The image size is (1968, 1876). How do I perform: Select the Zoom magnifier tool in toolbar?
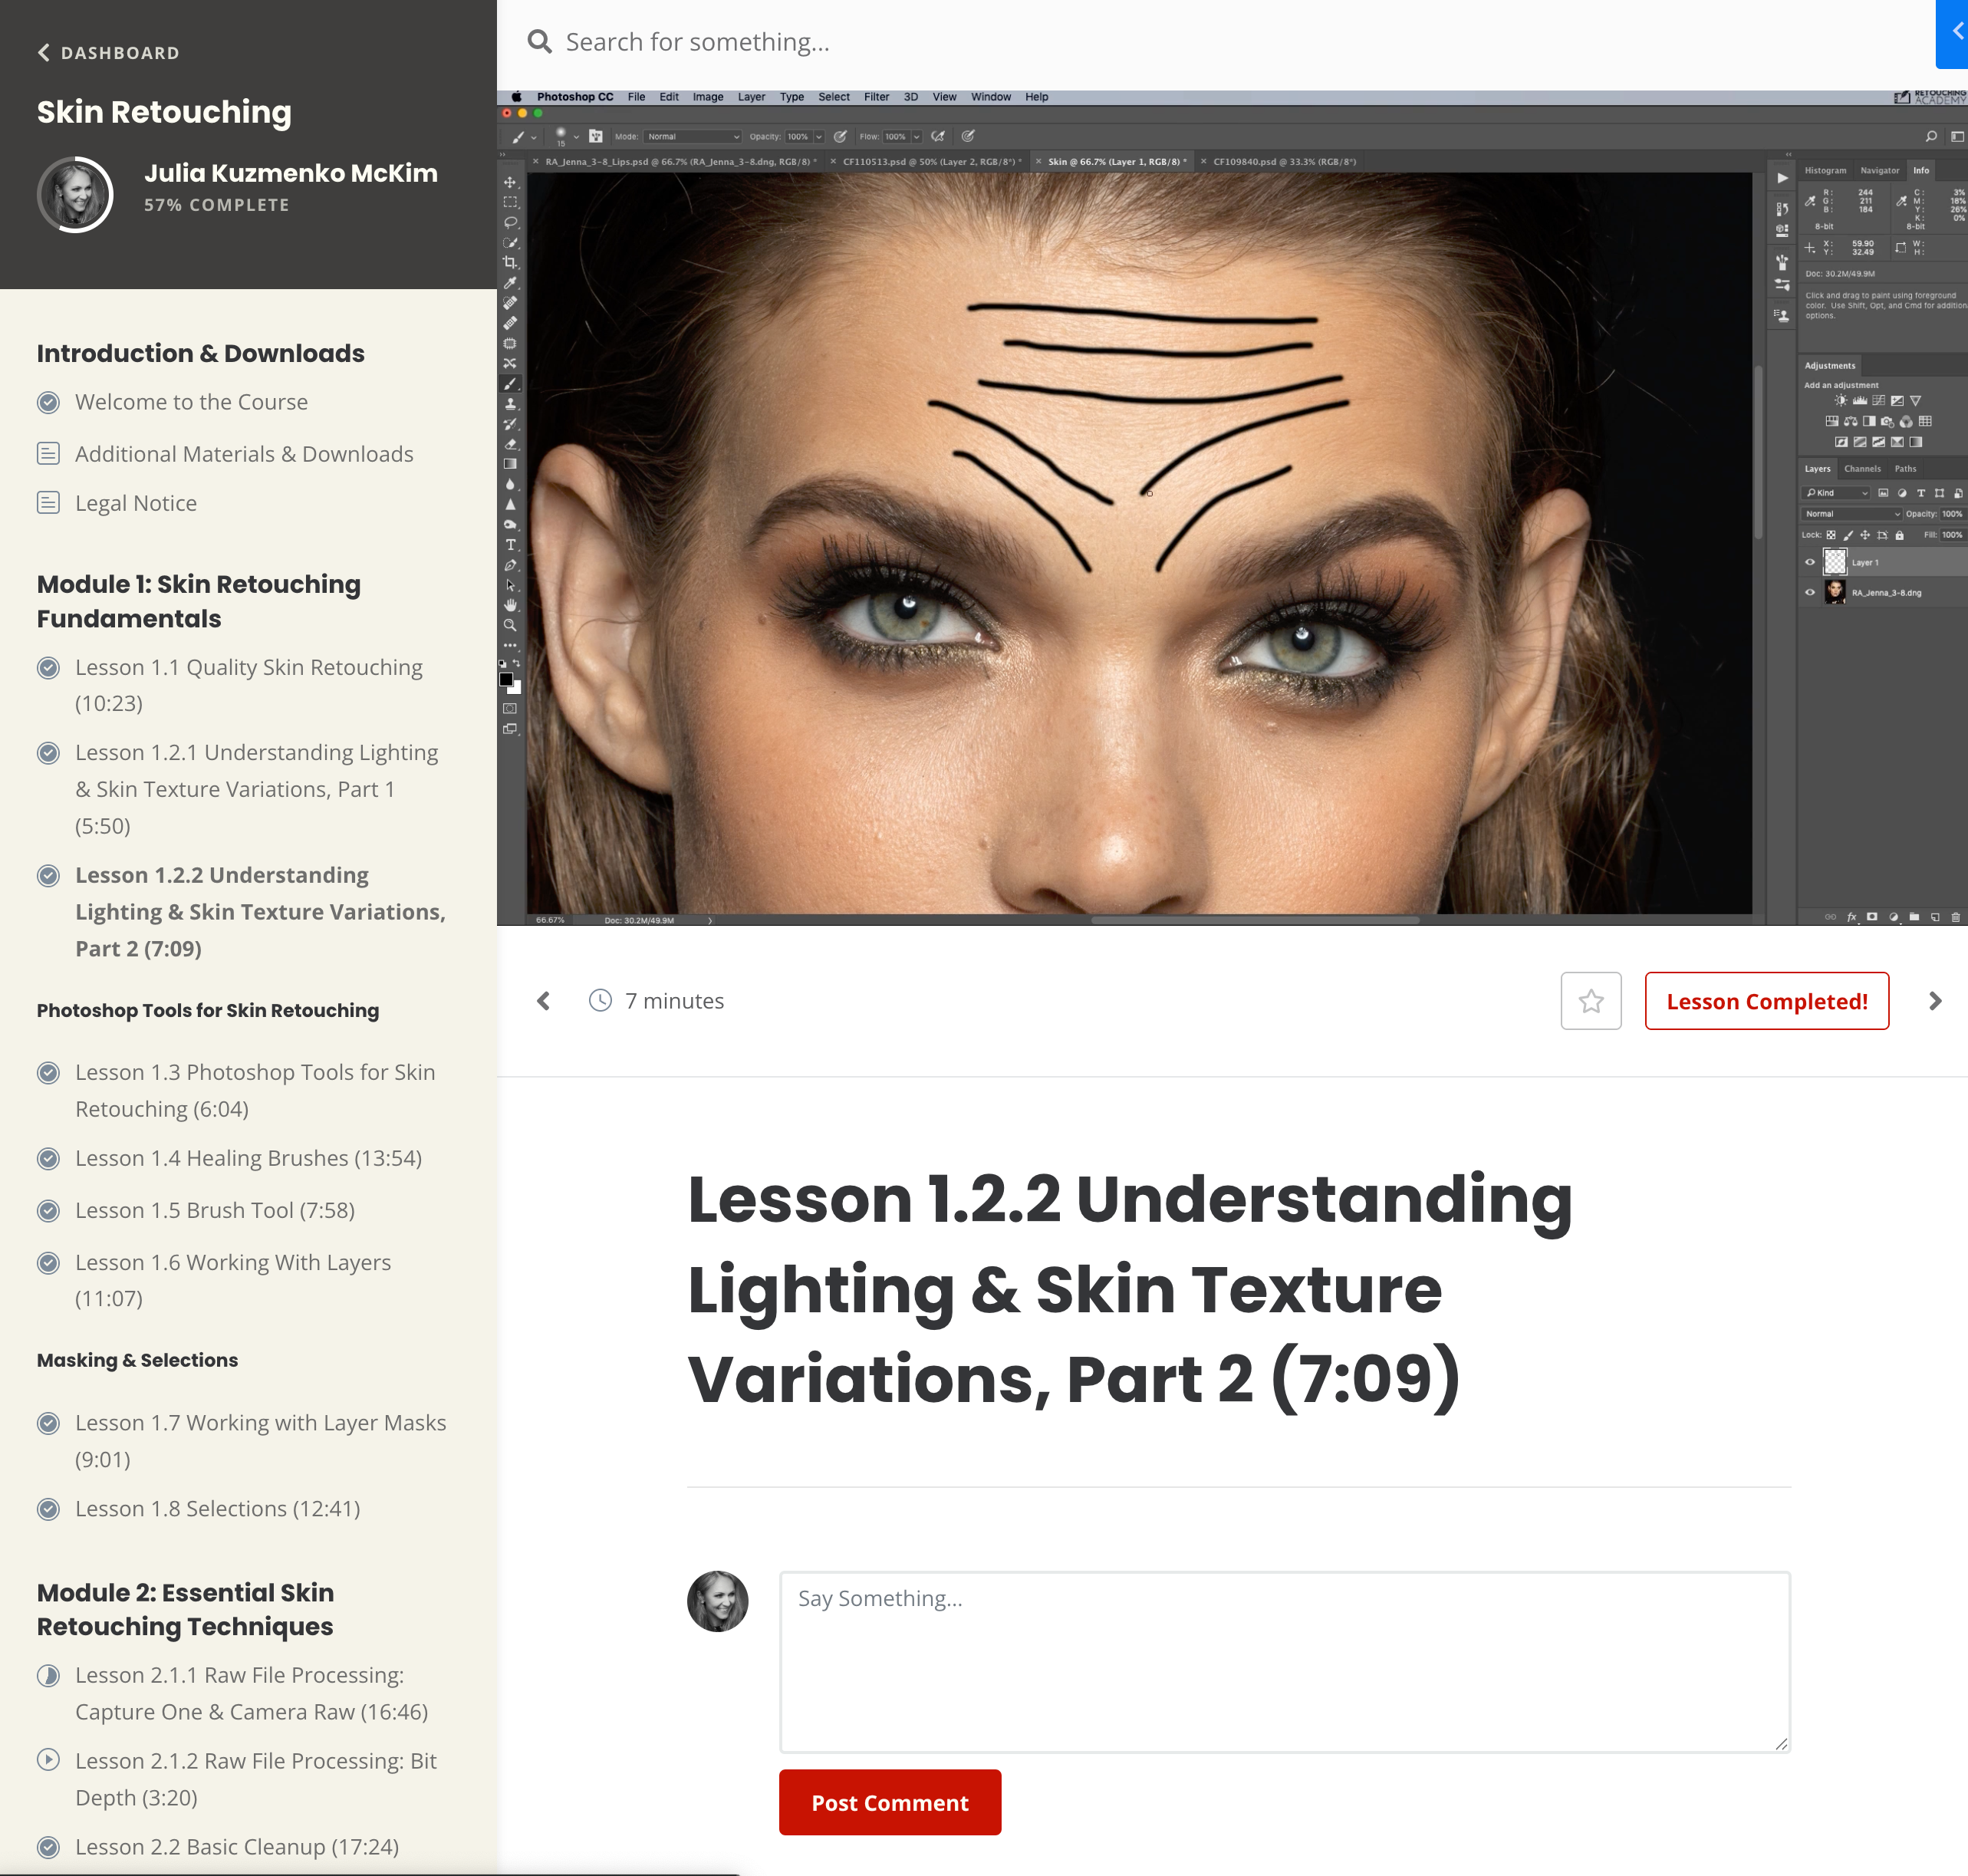[x=510, y=625]
